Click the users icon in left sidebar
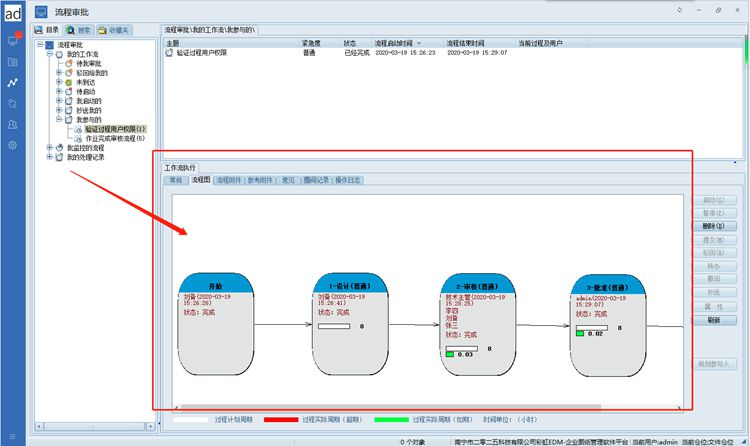 [x=13, y=124]
